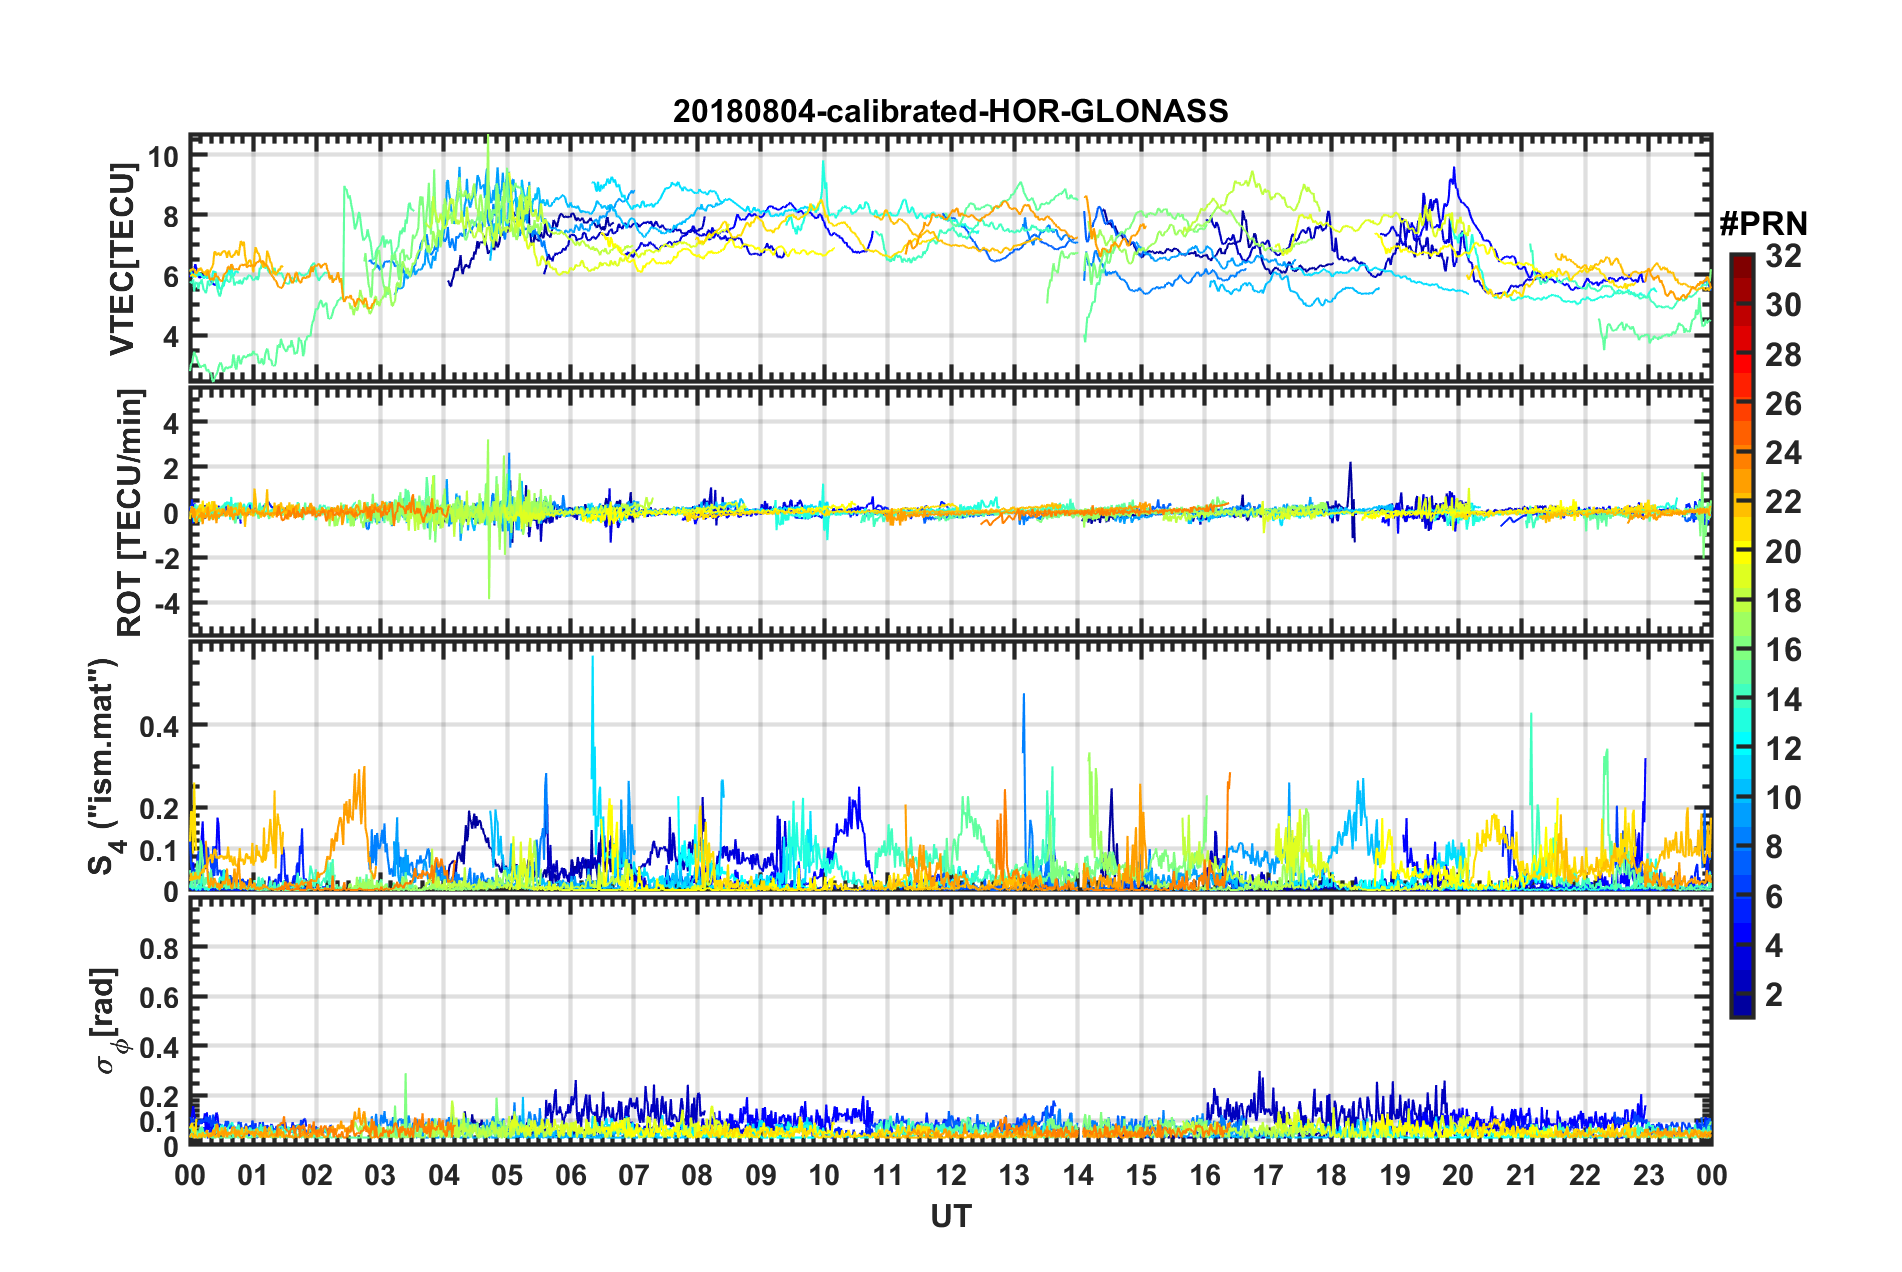Click colorbar tick label "6"
Image resolution: width=1902 pixels, height=1272 pixels.
1774,897
